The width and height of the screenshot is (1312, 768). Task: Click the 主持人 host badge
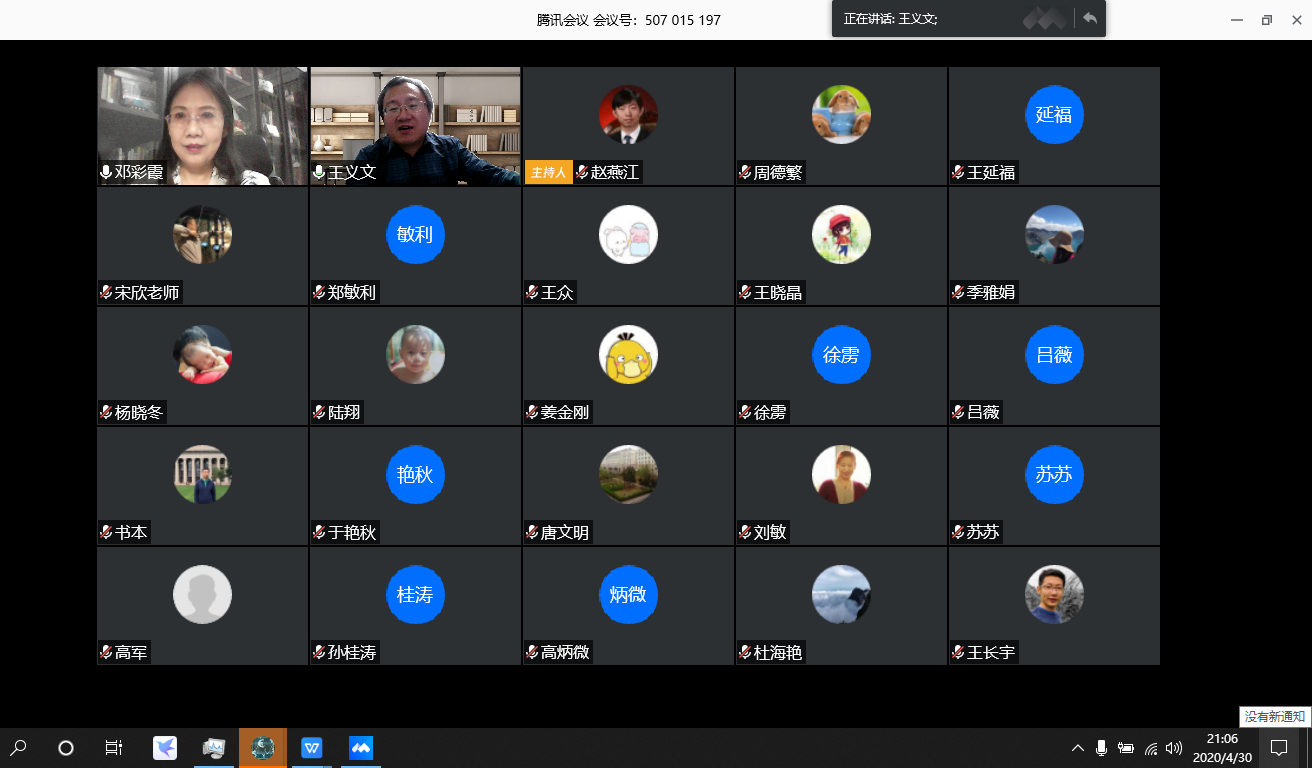tap(549, 172)
